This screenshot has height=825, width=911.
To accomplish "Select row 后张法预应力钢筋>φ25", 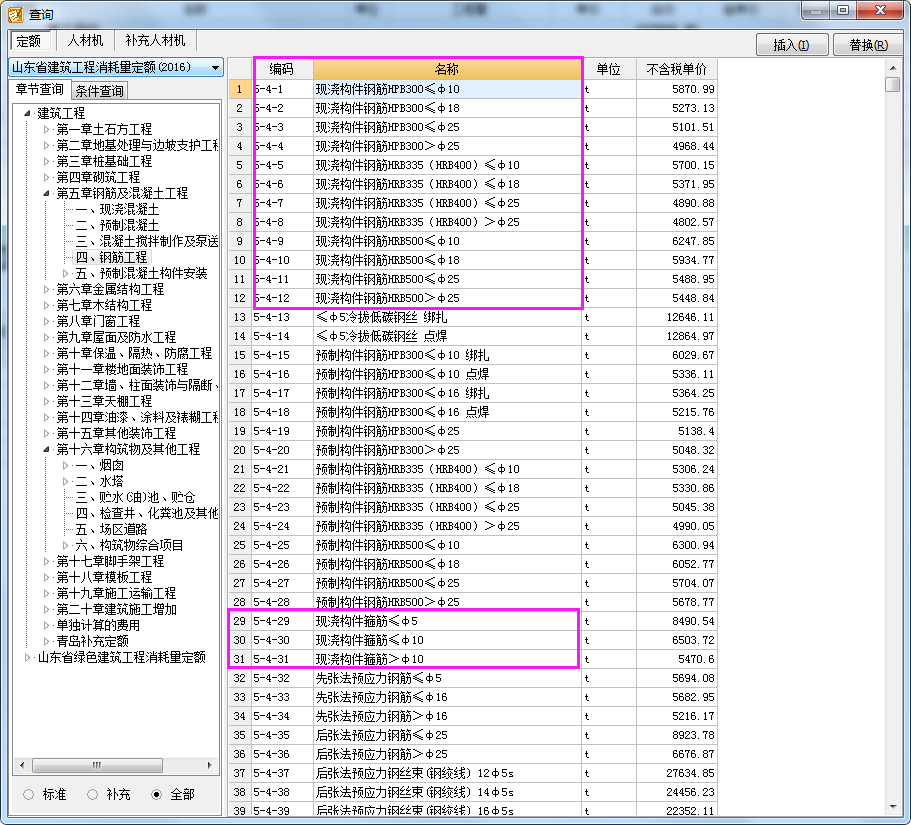I will (447, 754).
